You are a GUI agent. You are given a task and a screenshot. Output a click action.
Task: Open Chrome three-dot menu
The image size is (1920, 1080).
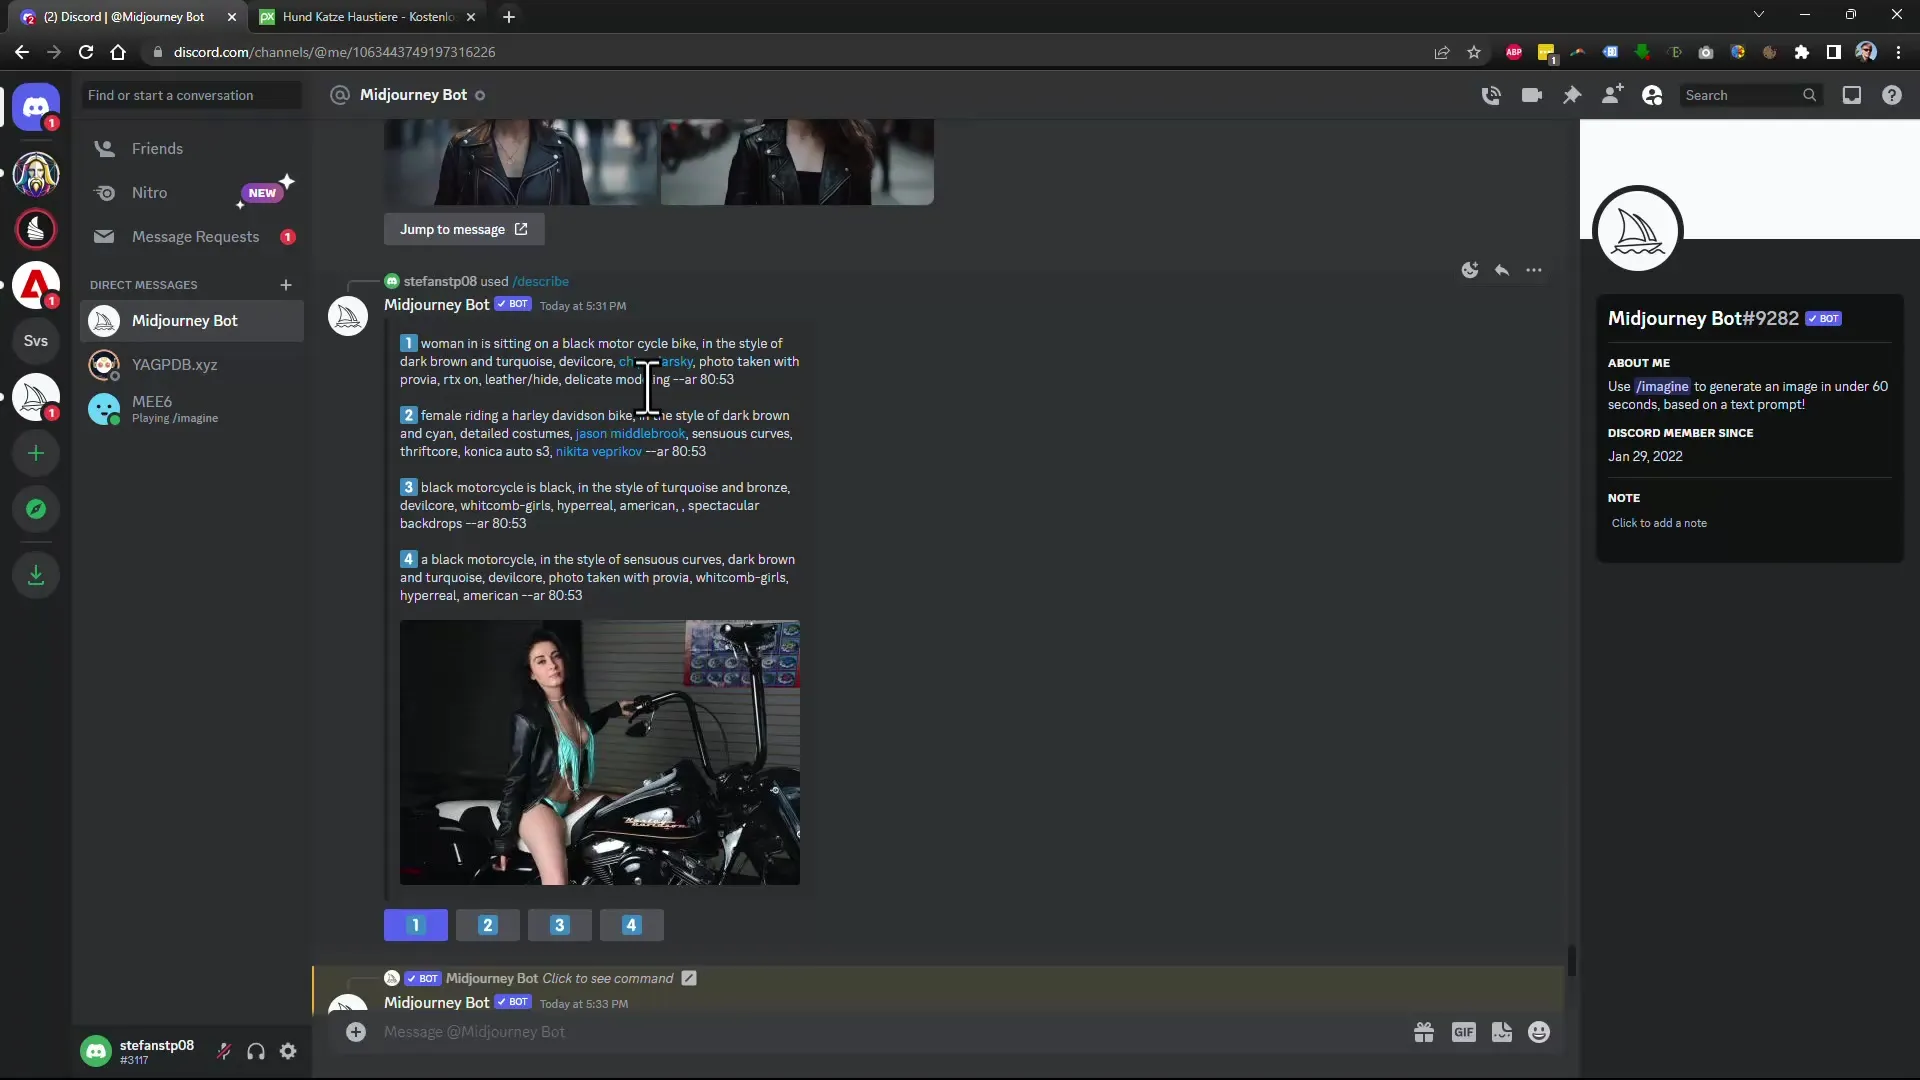click(x=1898, y=52)
